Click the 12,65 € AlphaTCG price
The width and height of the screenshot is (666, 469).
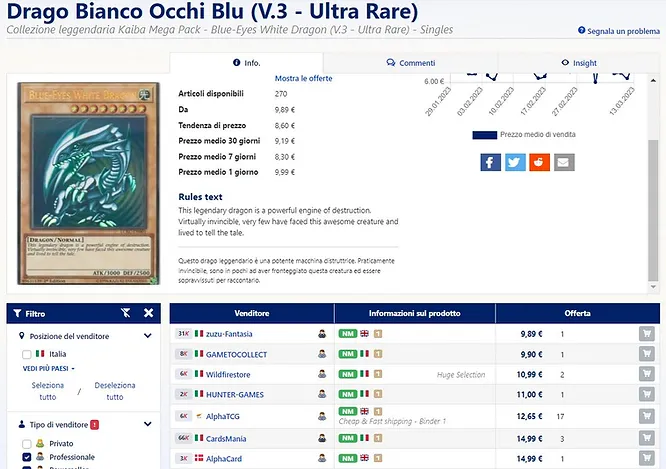pyautogui.click(x=529, y=416)
